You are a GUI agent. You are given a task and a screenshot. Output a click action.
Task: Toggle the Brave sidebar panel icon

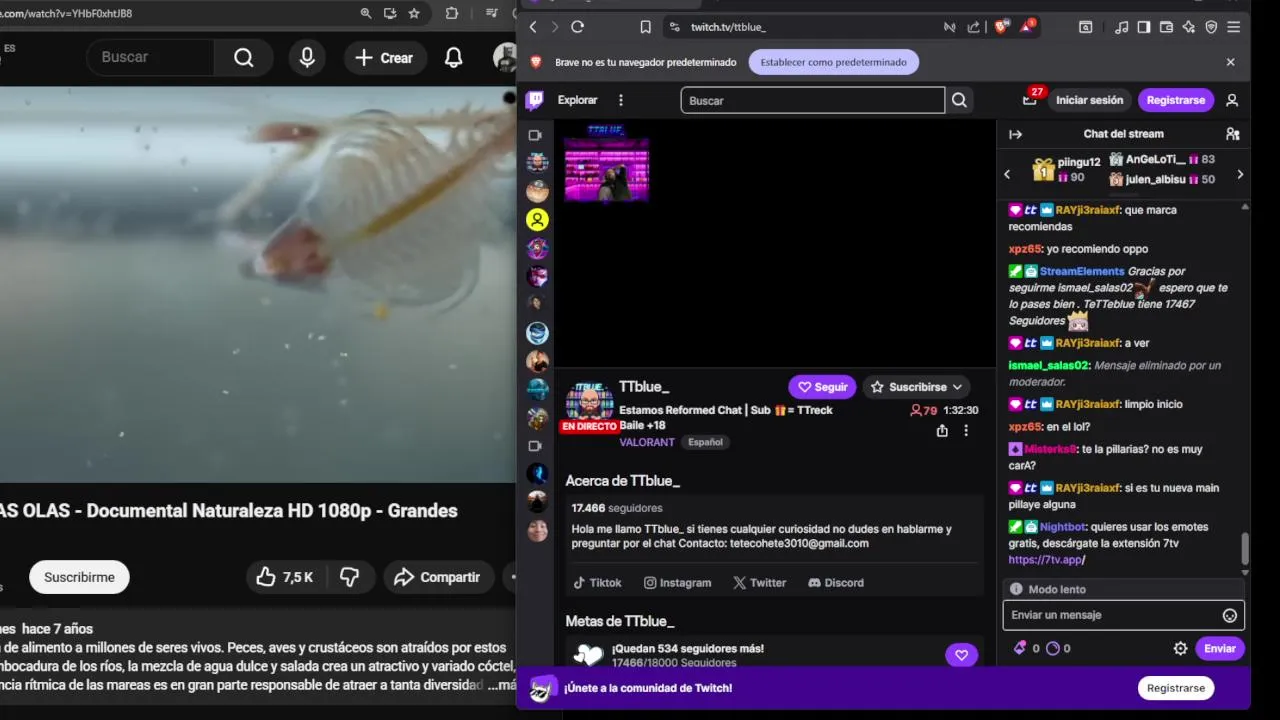[1144, 27]
